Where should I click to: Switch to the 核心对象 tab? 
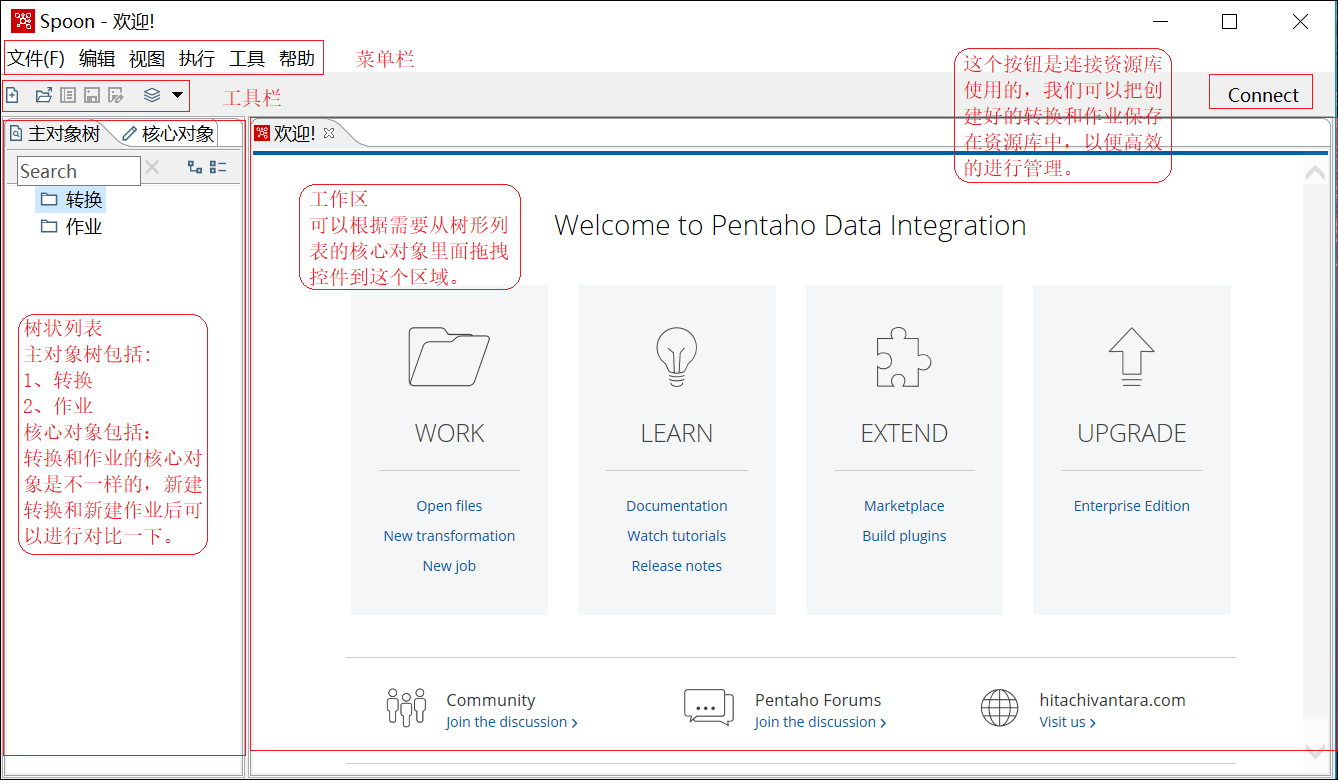tap(169, 133)
